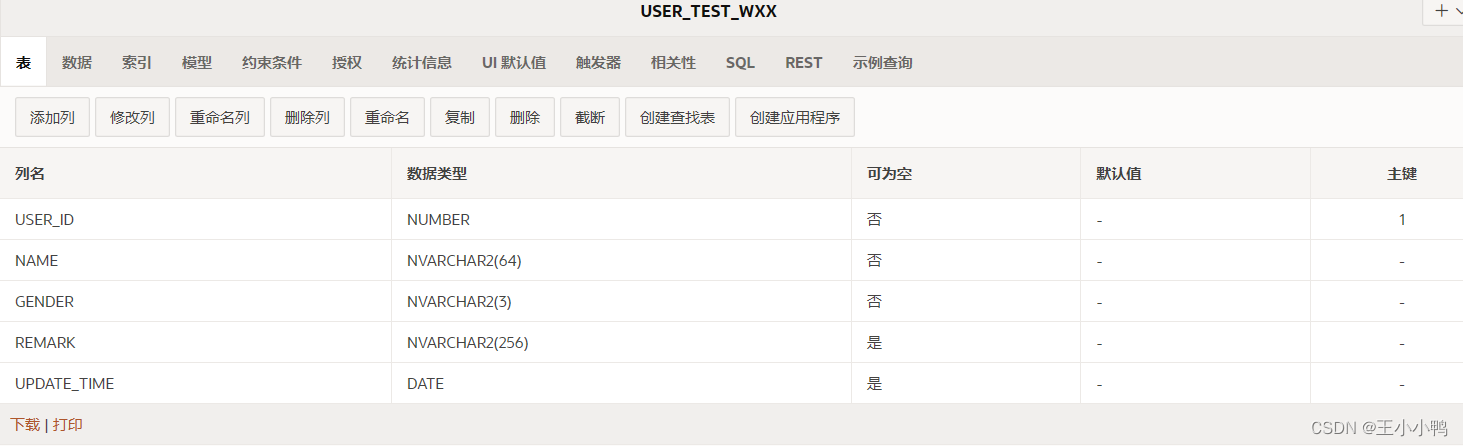Click the 下载 link

coord(25,424)
